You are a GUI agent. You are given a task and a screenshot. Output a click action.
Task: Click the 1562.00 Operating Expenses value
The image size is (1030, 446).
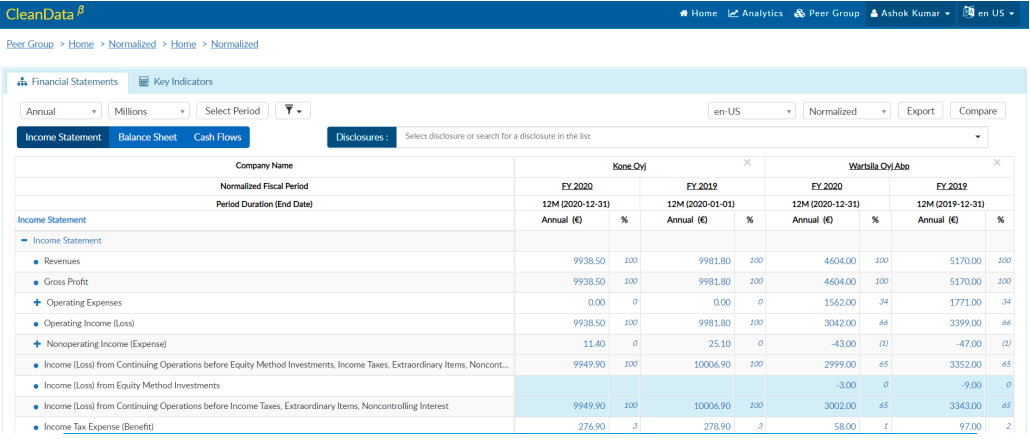coord(840,303)
